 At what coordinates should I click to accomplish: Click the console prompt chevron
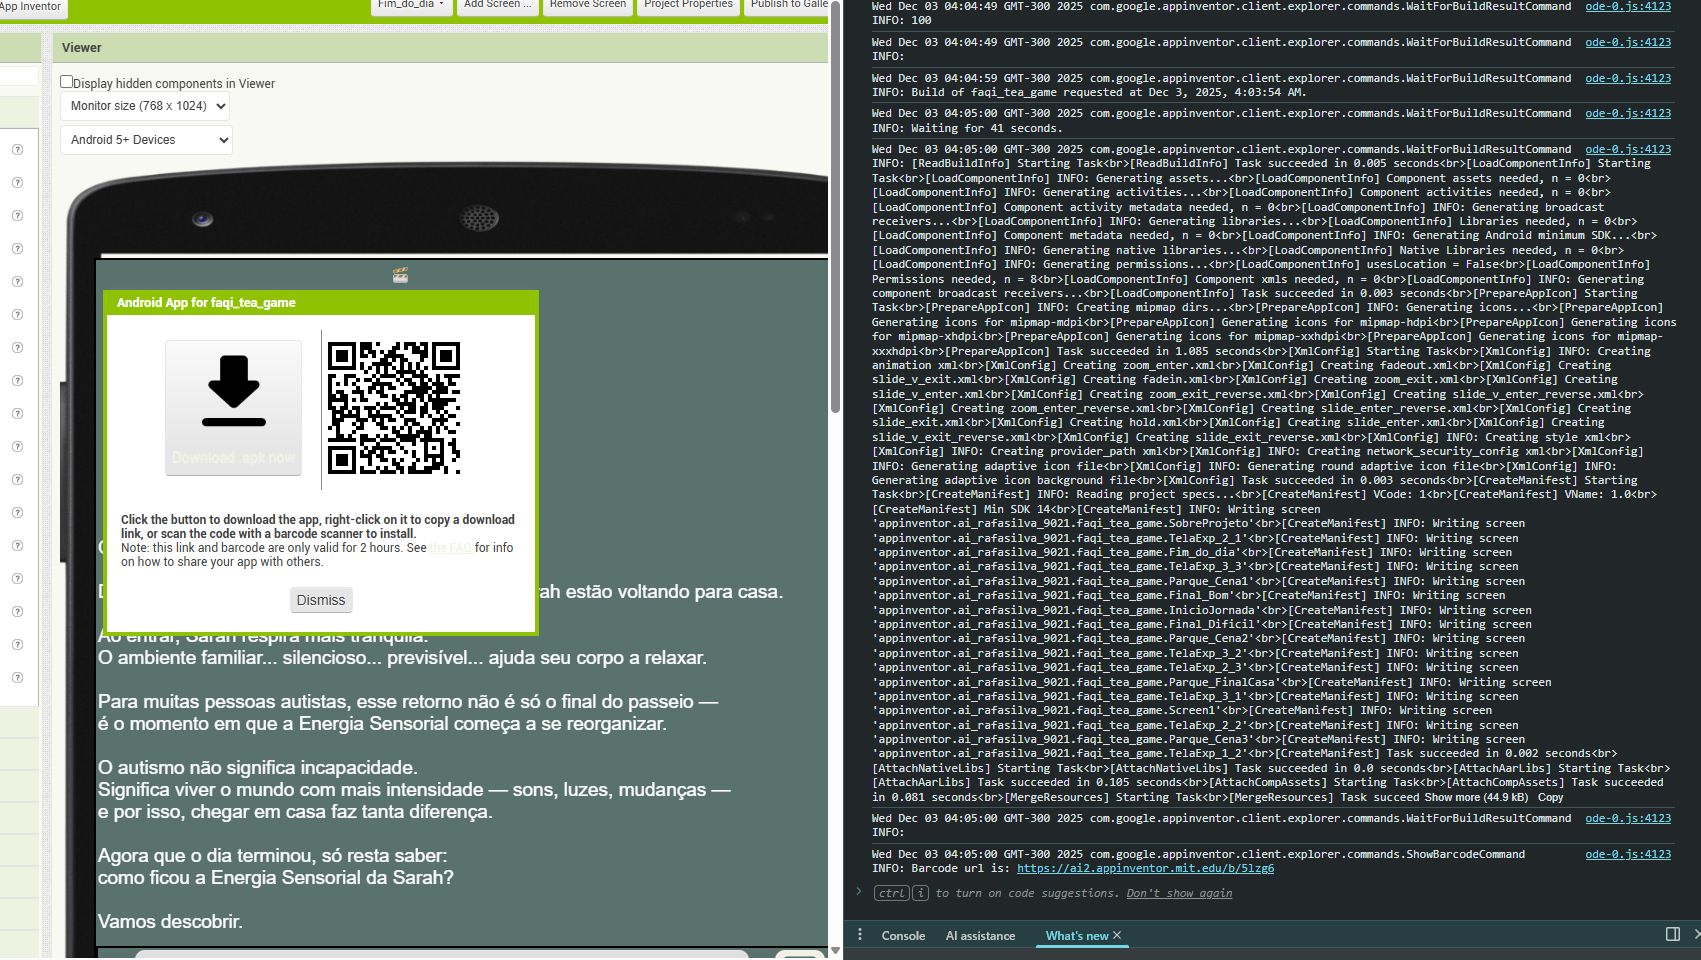[858, 892]
